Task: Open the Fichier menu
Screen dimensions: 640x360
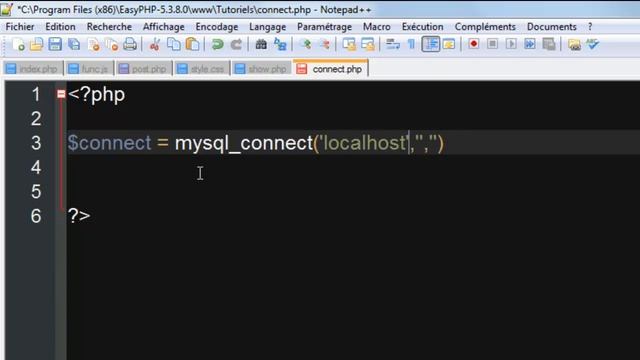Action: tap(20, 27)
